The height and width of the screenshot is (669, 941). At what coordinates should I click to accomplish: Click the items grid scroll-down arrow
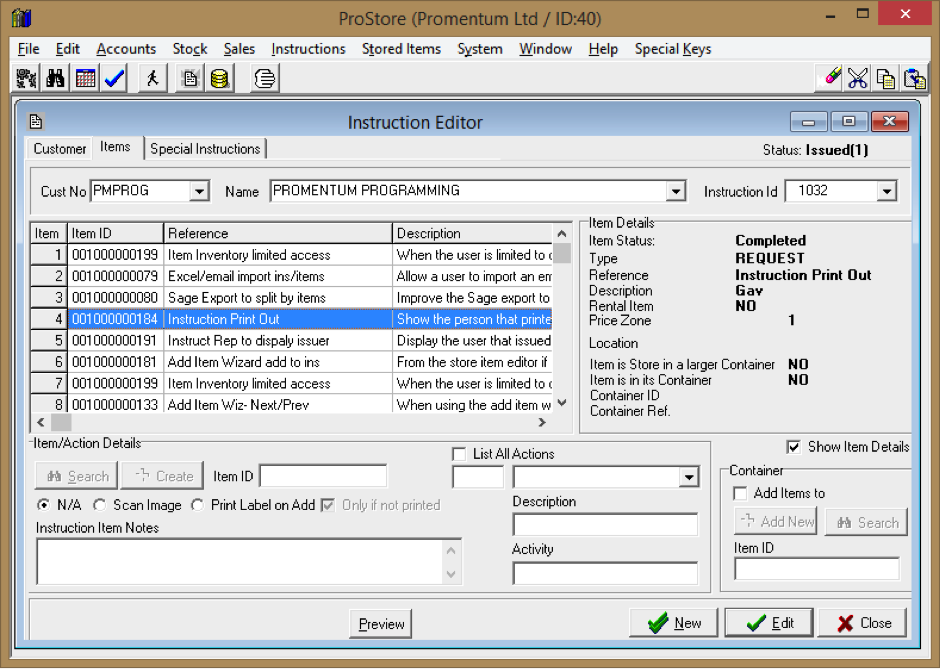[562, 403]
